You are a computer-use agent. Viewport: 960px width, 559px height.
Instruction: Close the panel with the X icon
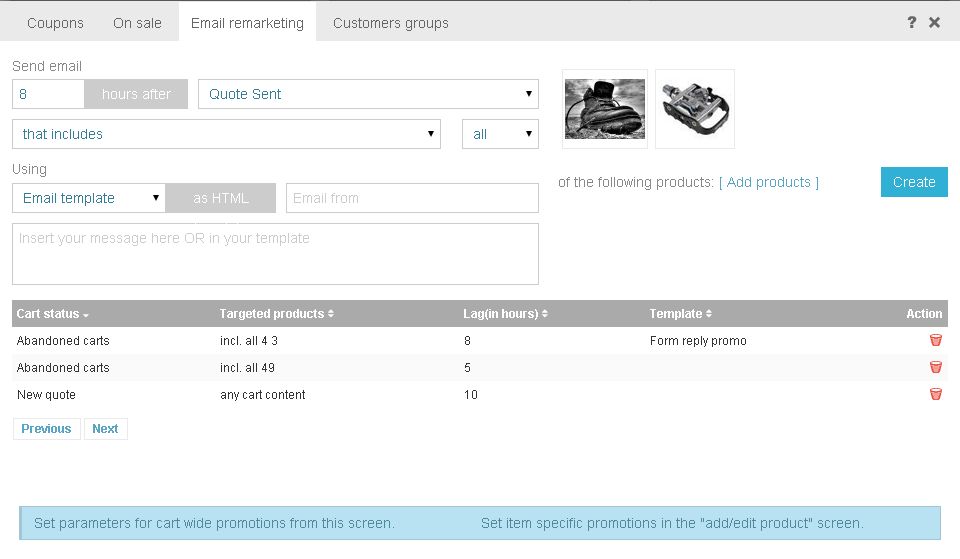[x=934, y=22]
